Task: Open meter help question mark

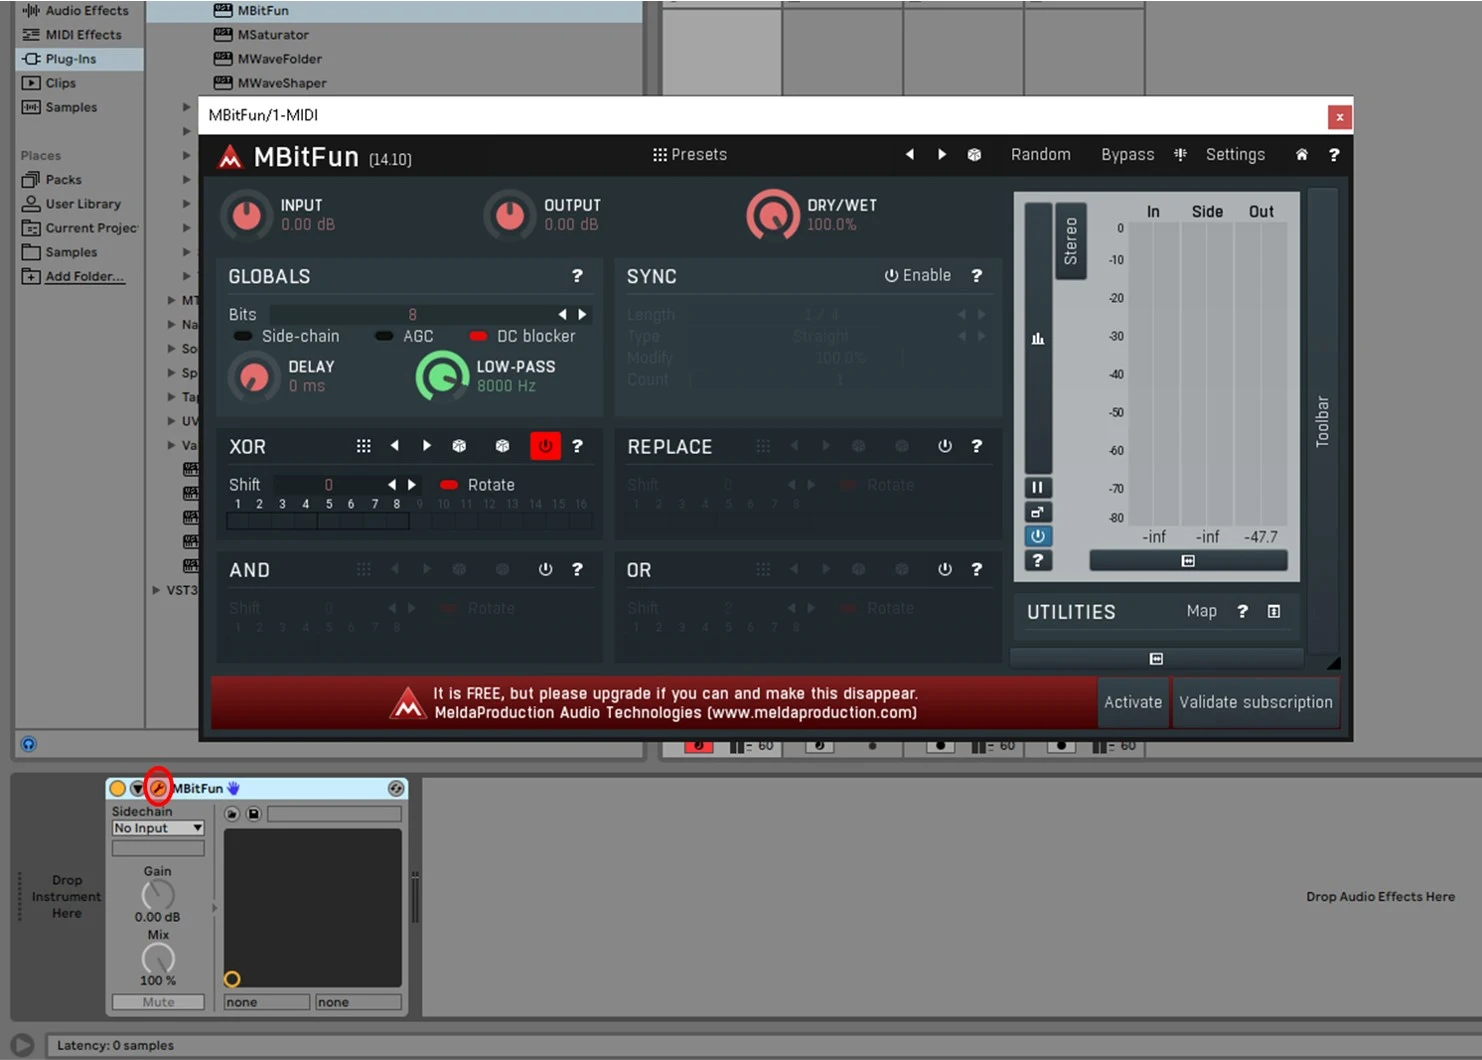Action: click(x=1038, y=561)
